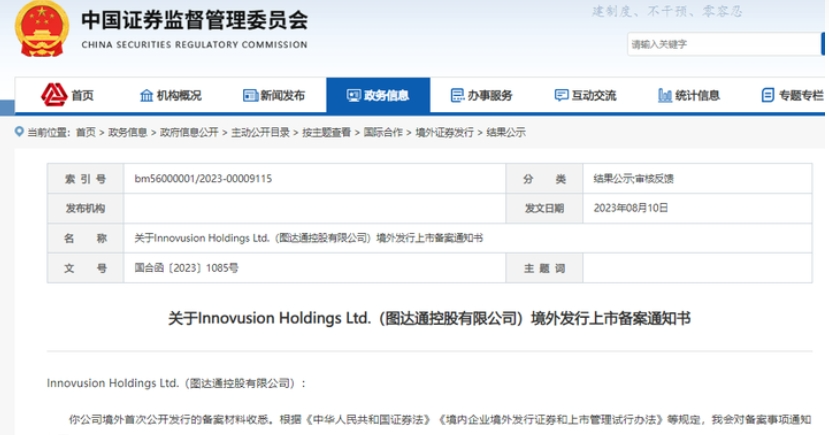Click the monitor icon beside 政务信息
Screen dimensions: 829x435
point(354,95)
